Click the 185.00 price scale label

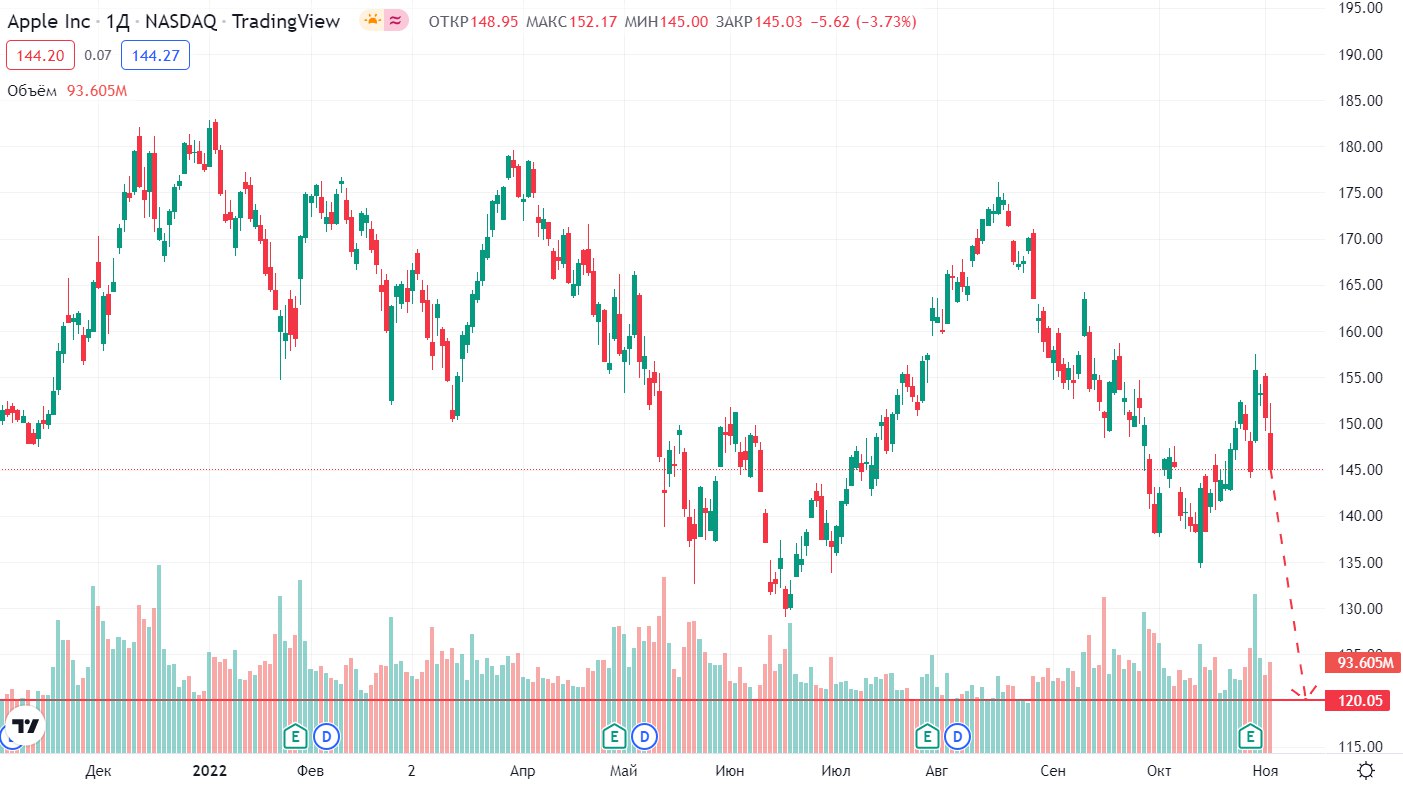(x=1360, y=101)
